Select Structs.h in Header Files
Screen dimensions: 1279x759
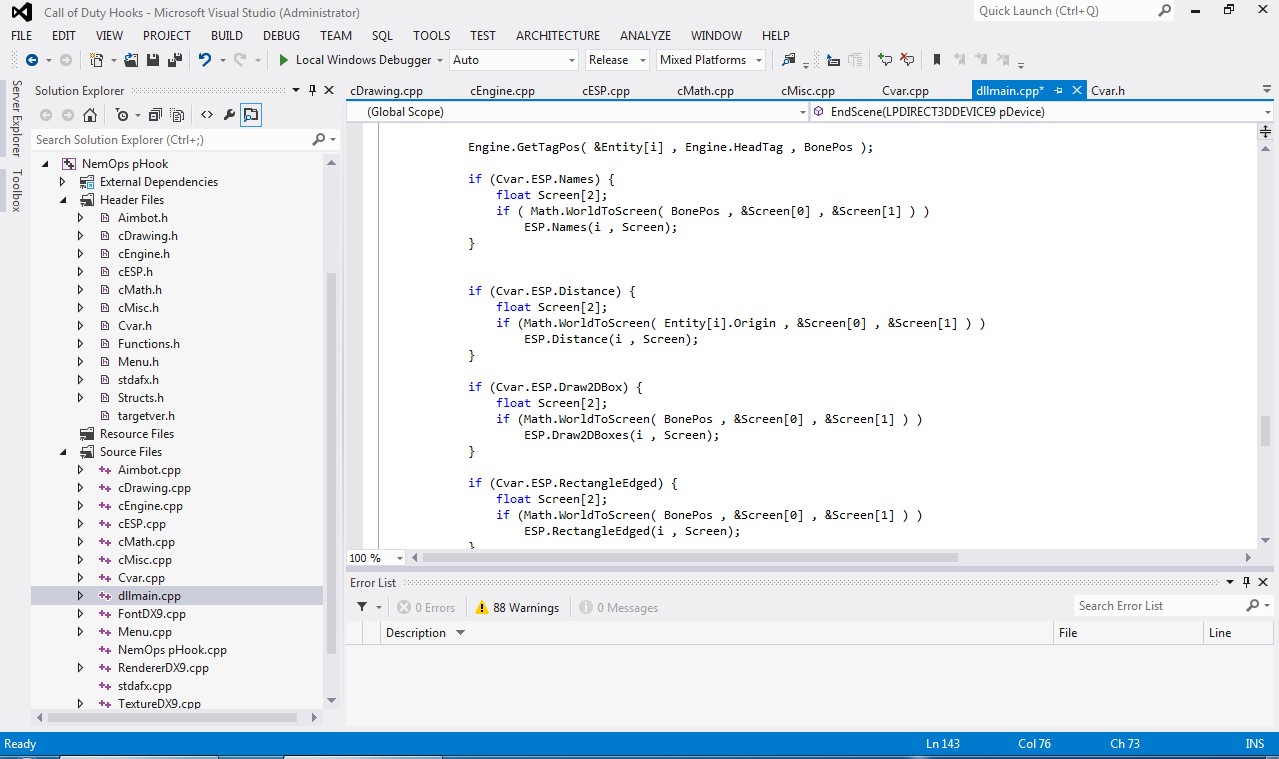[140, 398]
